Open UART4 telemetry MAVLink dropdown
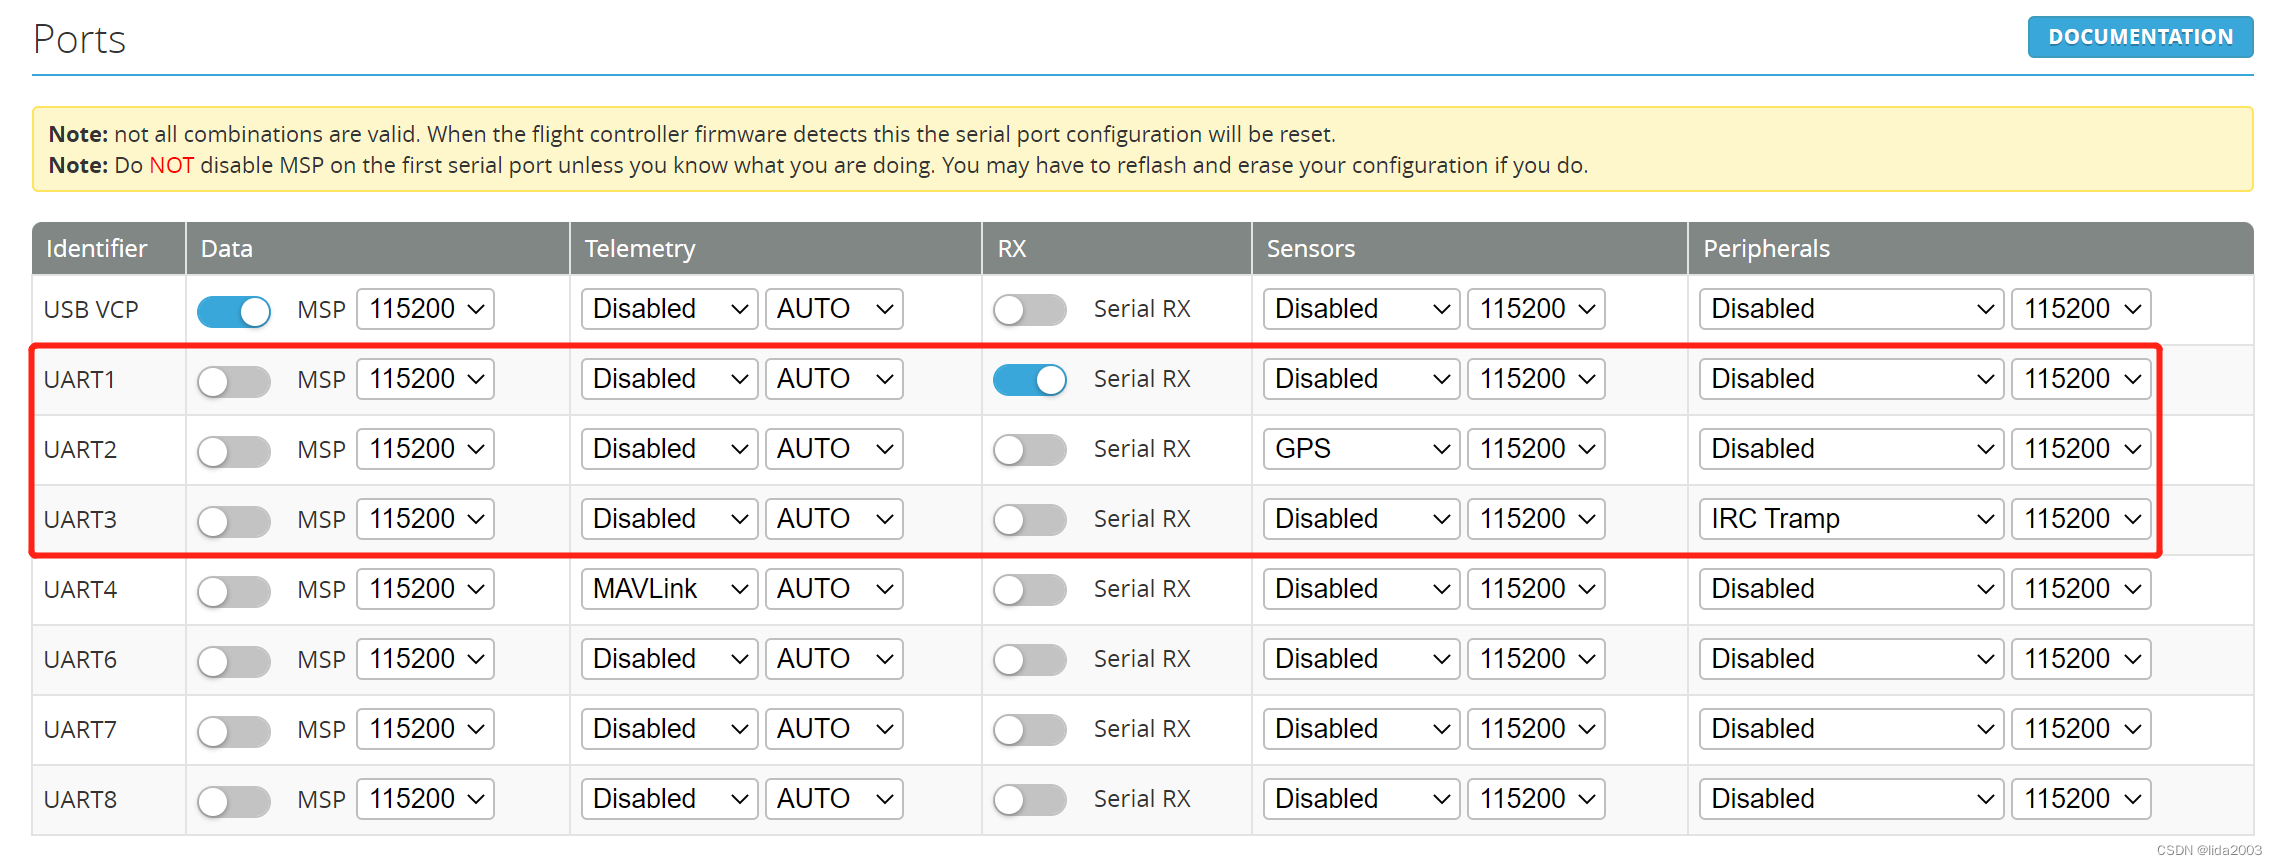The width and height of the screenshot is (2277, 865). (x=670, y=589)
